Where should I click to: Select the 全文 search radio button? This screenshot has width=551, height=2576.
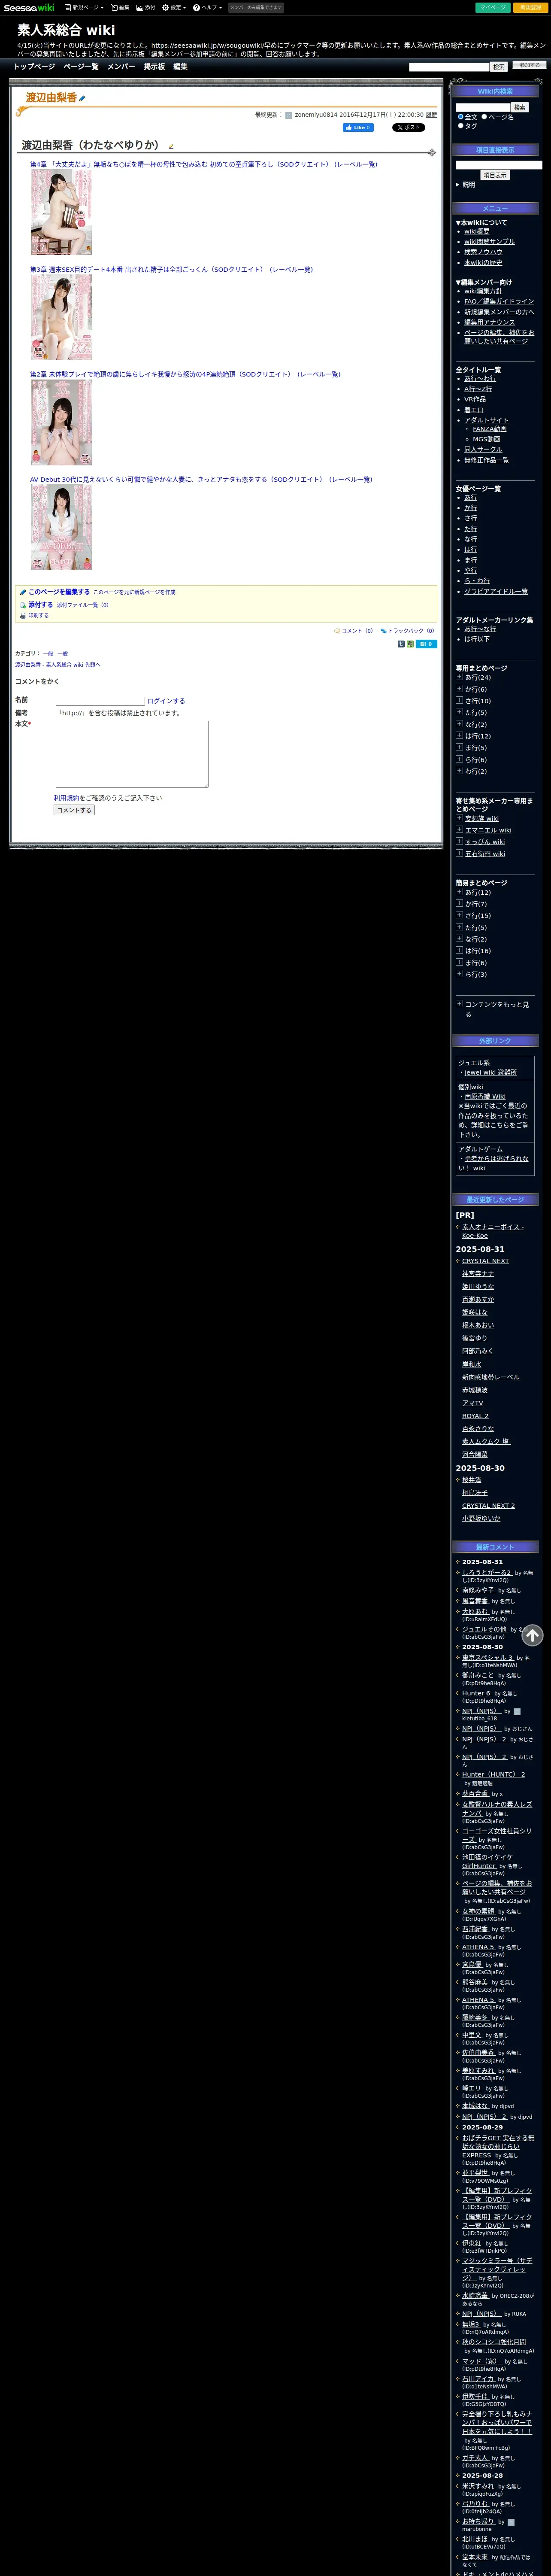pos(460,117)
